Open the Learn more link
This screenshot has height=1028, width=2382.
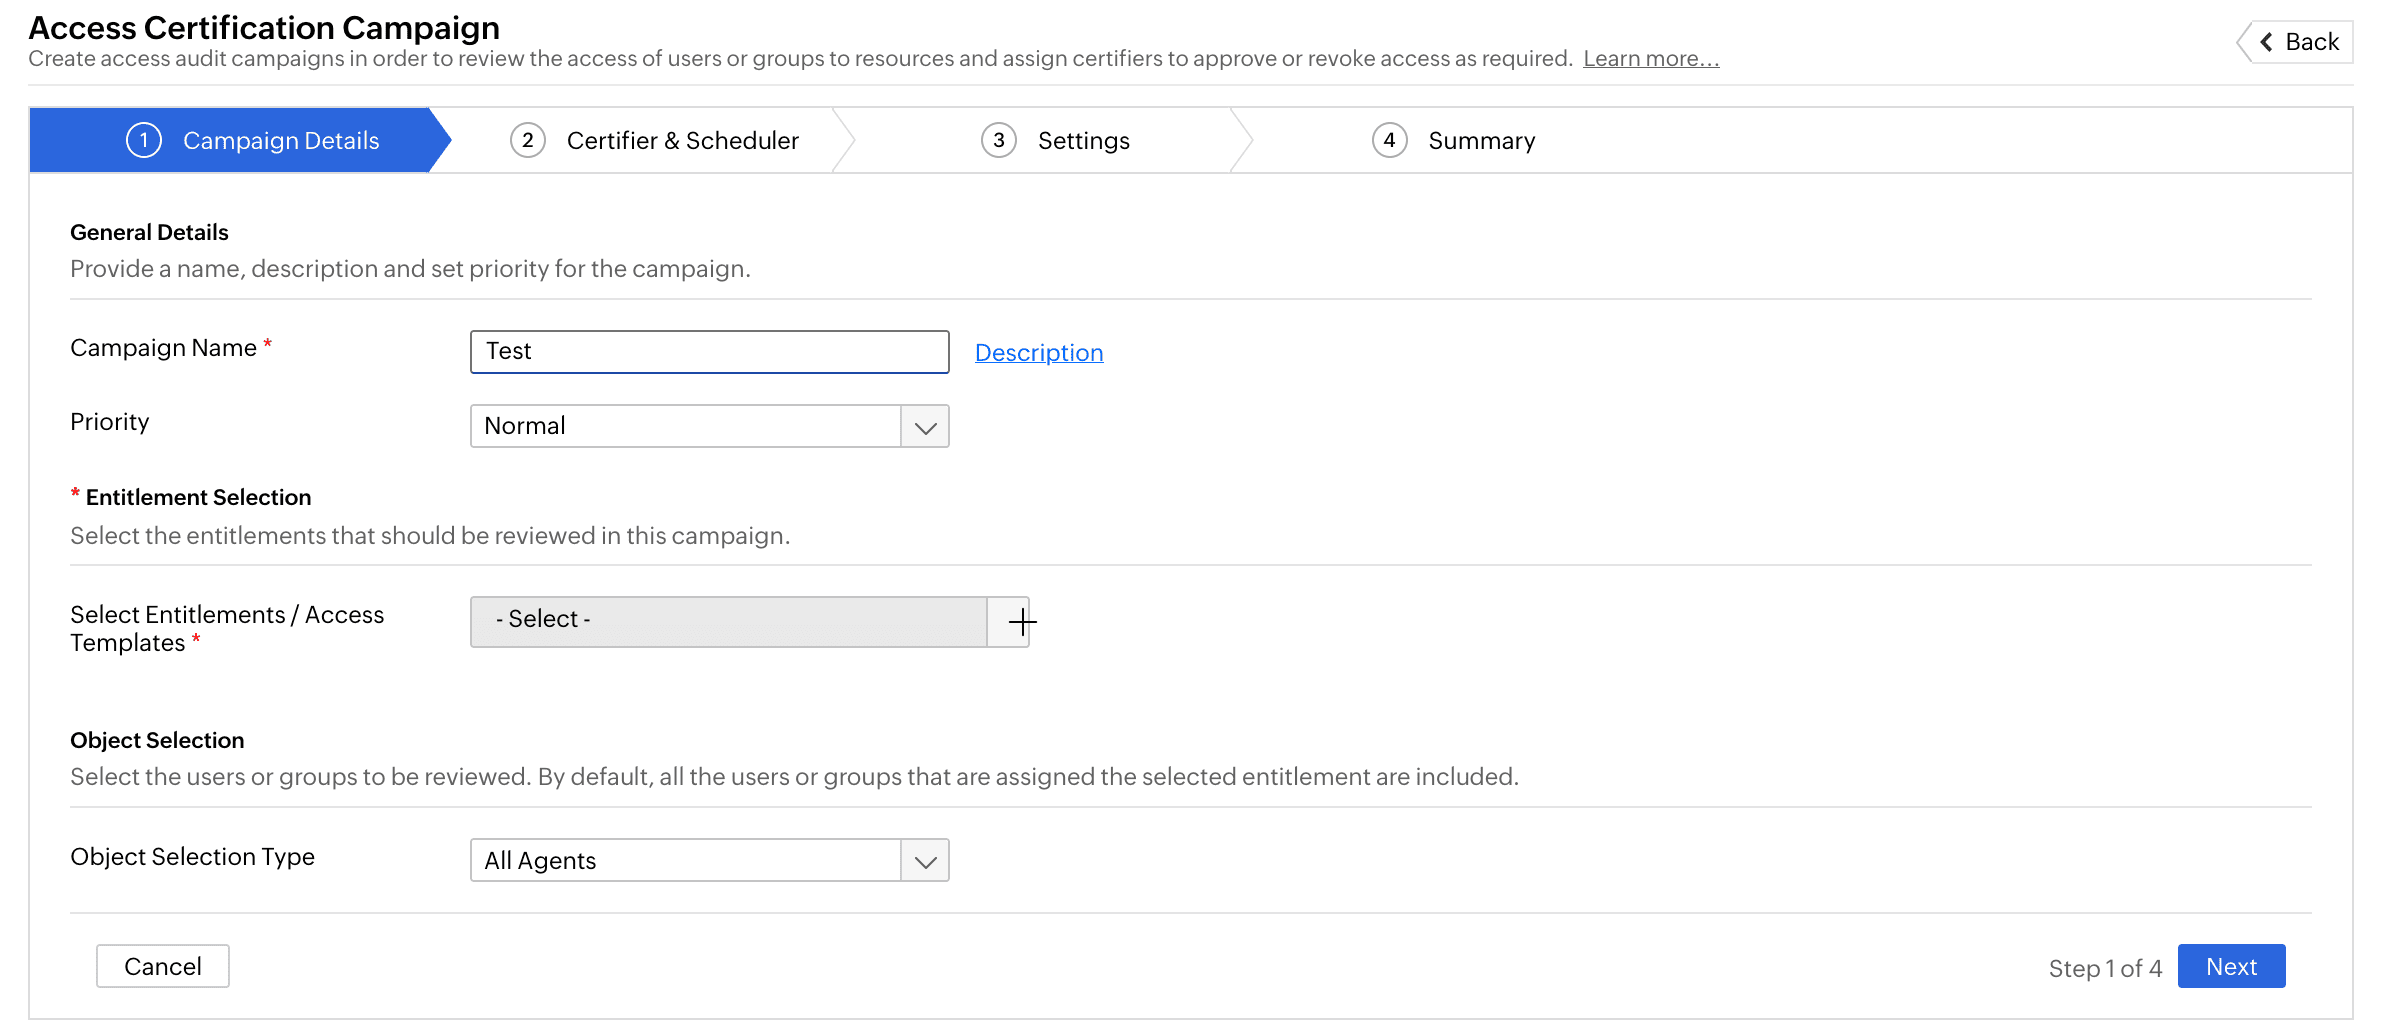pyautogui.click(x=1651, y=59)
